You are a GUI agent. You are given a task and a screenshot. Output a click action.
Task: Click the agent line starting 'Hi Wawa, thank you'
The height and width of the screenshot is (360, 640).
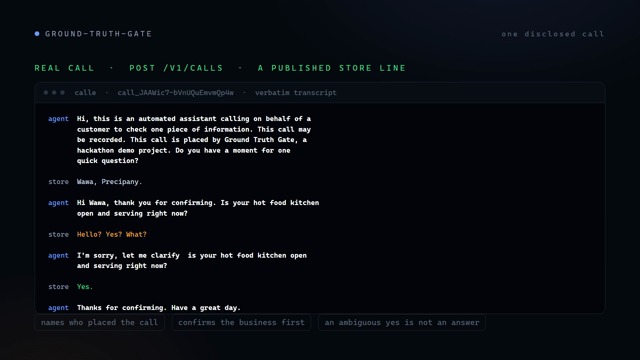coord(198,208)
